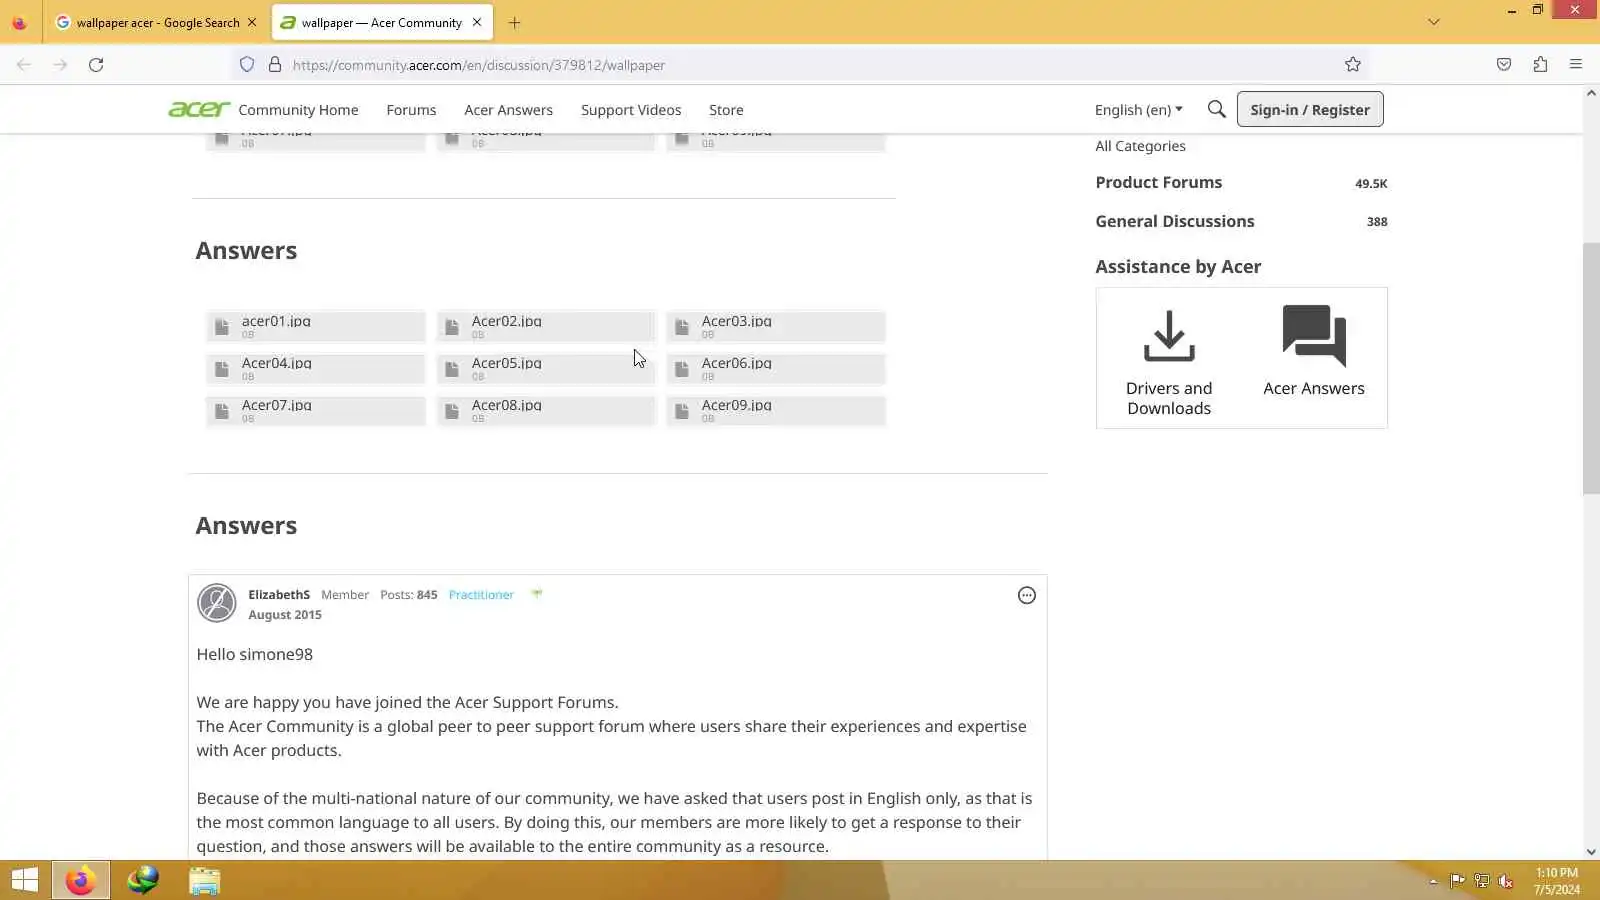Click the scroll down arrow of the page

click(1591, 852)
